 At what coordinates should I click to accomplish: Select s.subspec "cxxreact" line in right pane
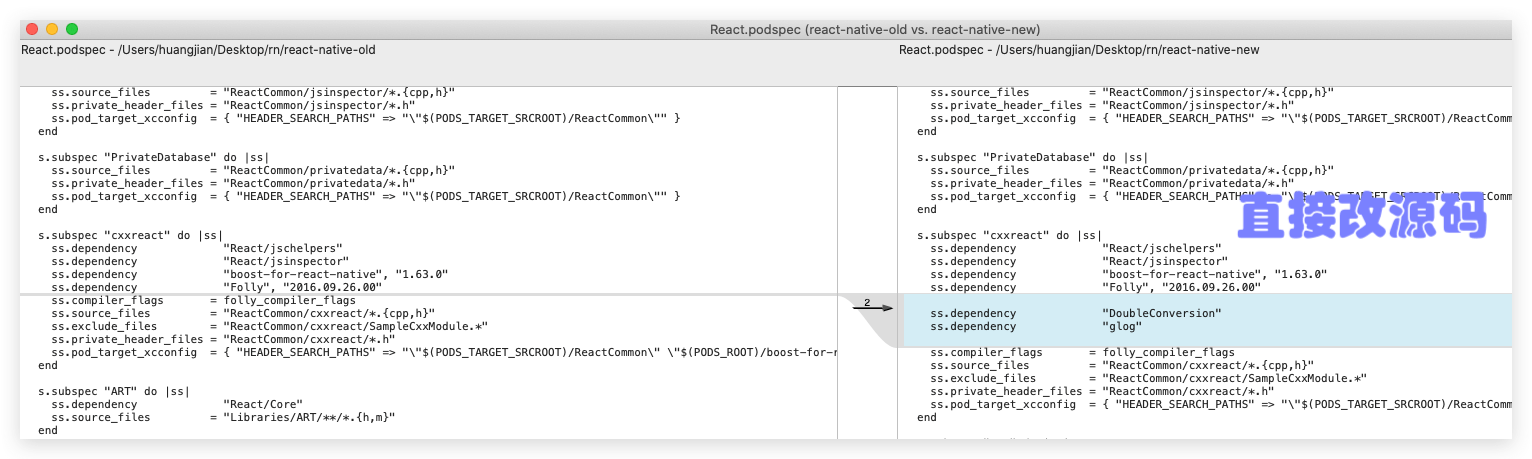pyautogui.click(x=1009, y=235)
